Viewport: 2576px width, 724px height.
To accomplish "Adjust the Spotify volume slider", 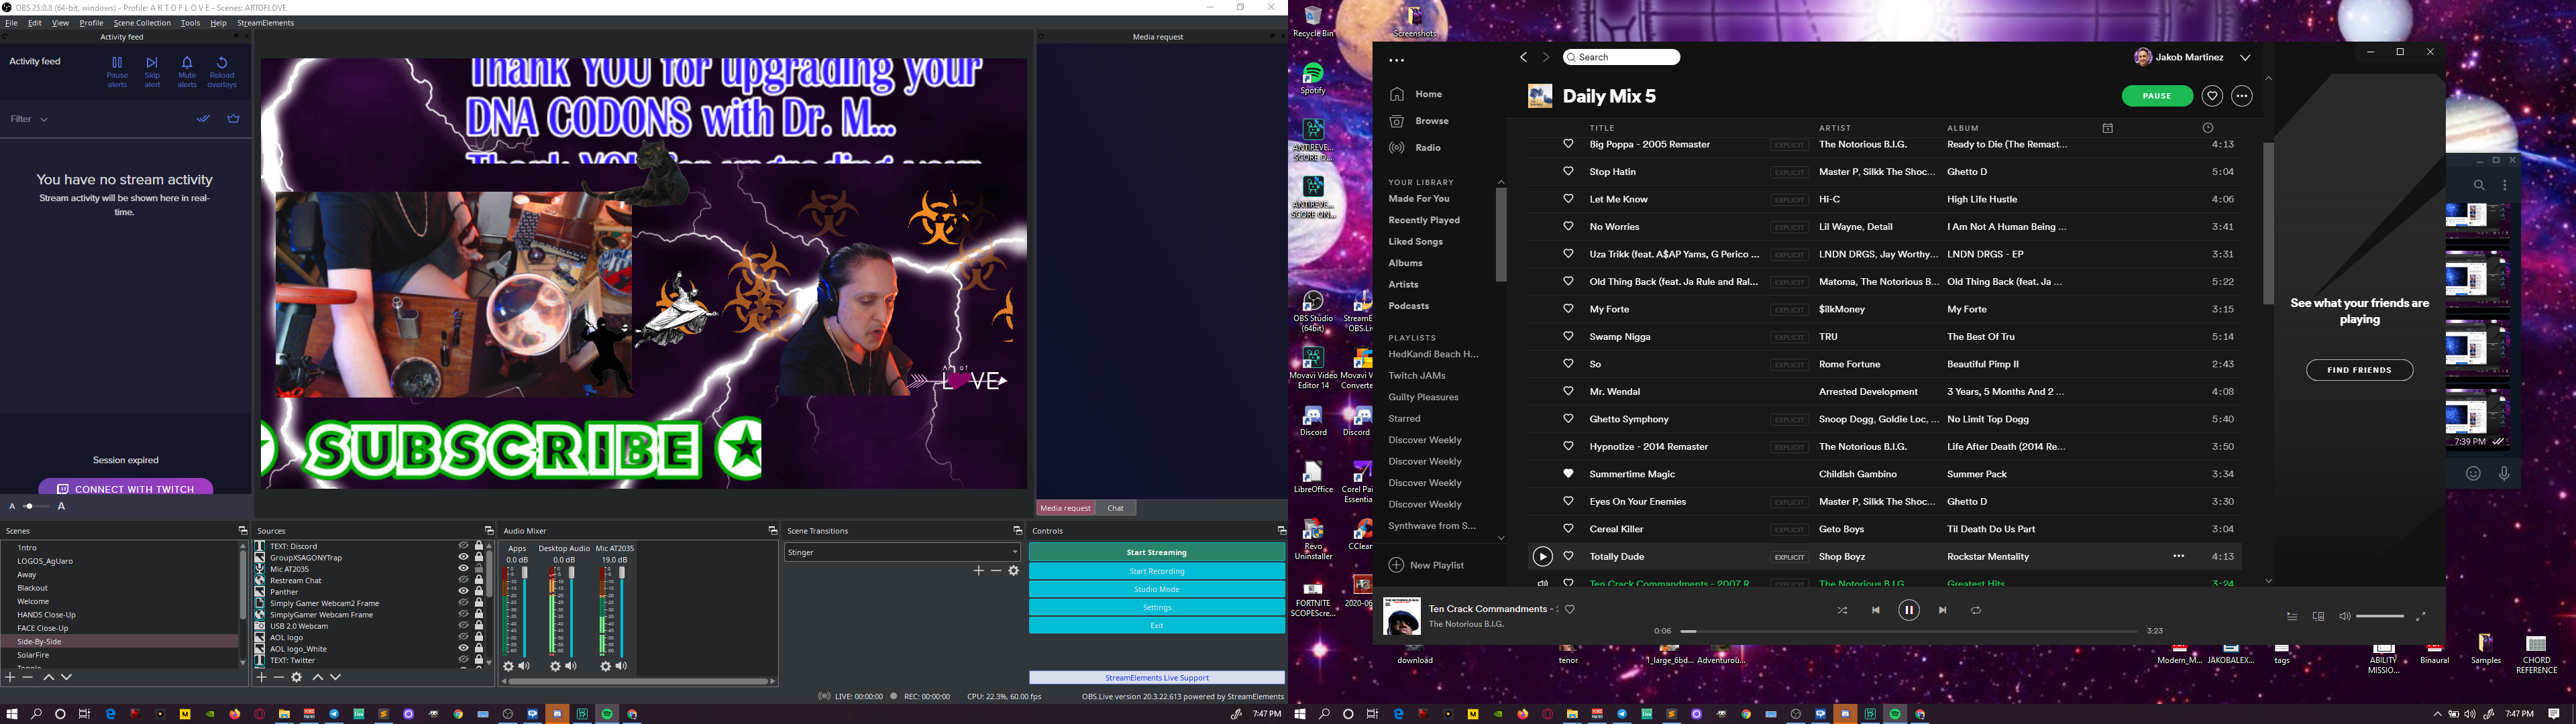I will 2379,617.
